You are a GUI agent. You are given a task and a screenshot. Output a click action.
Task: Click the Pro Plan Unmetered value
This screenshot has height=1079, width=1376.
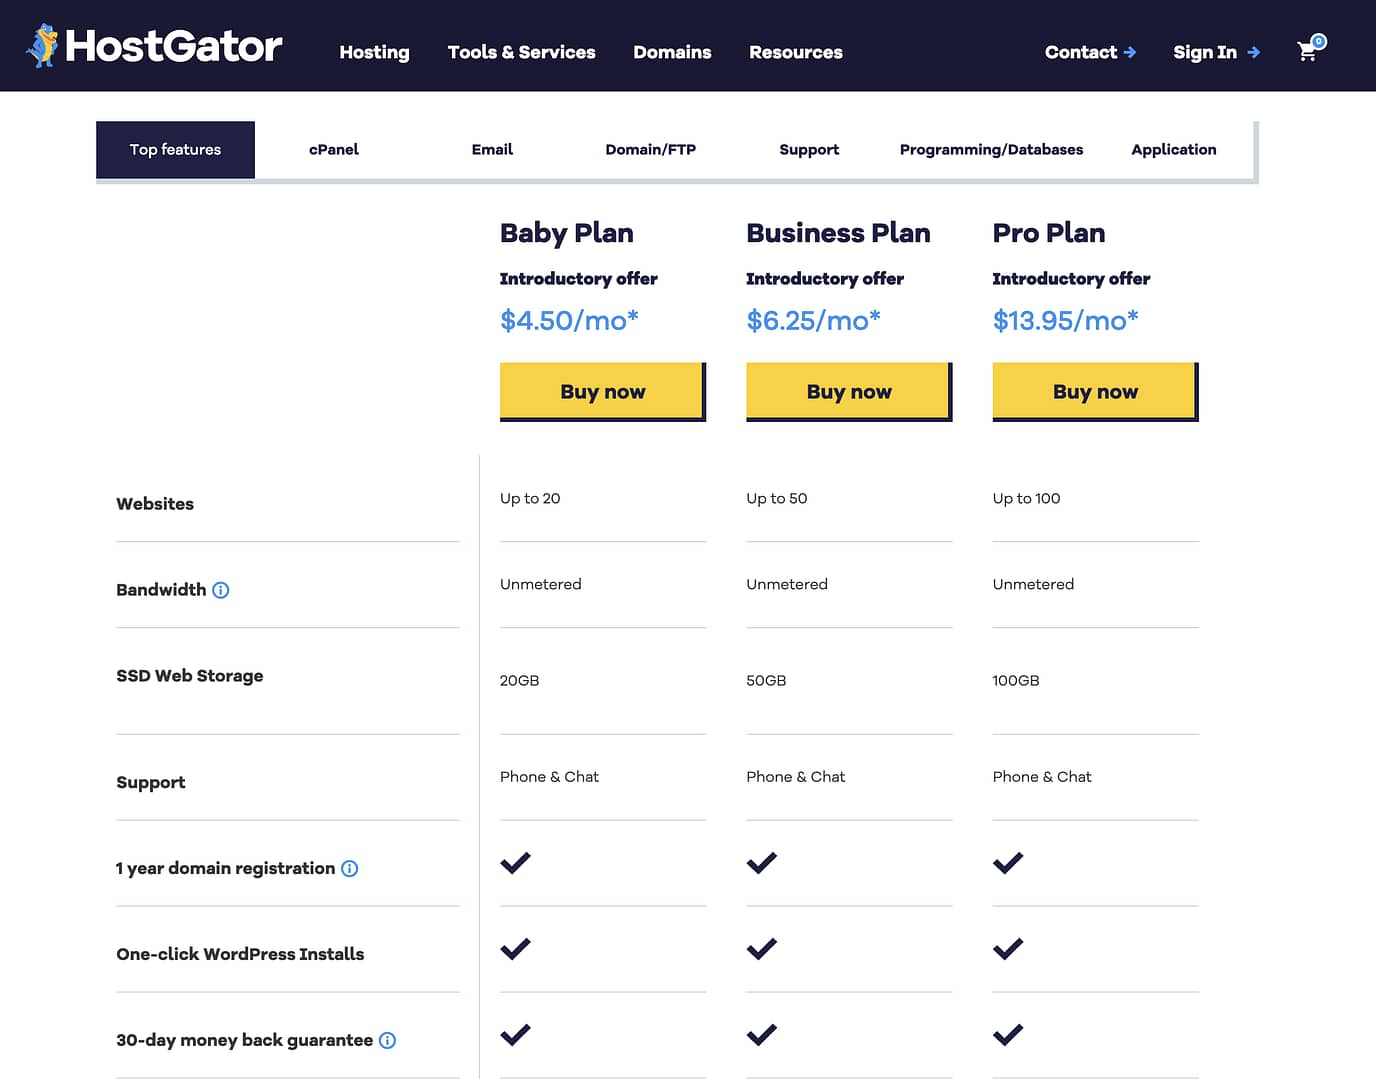(1034, 584)
